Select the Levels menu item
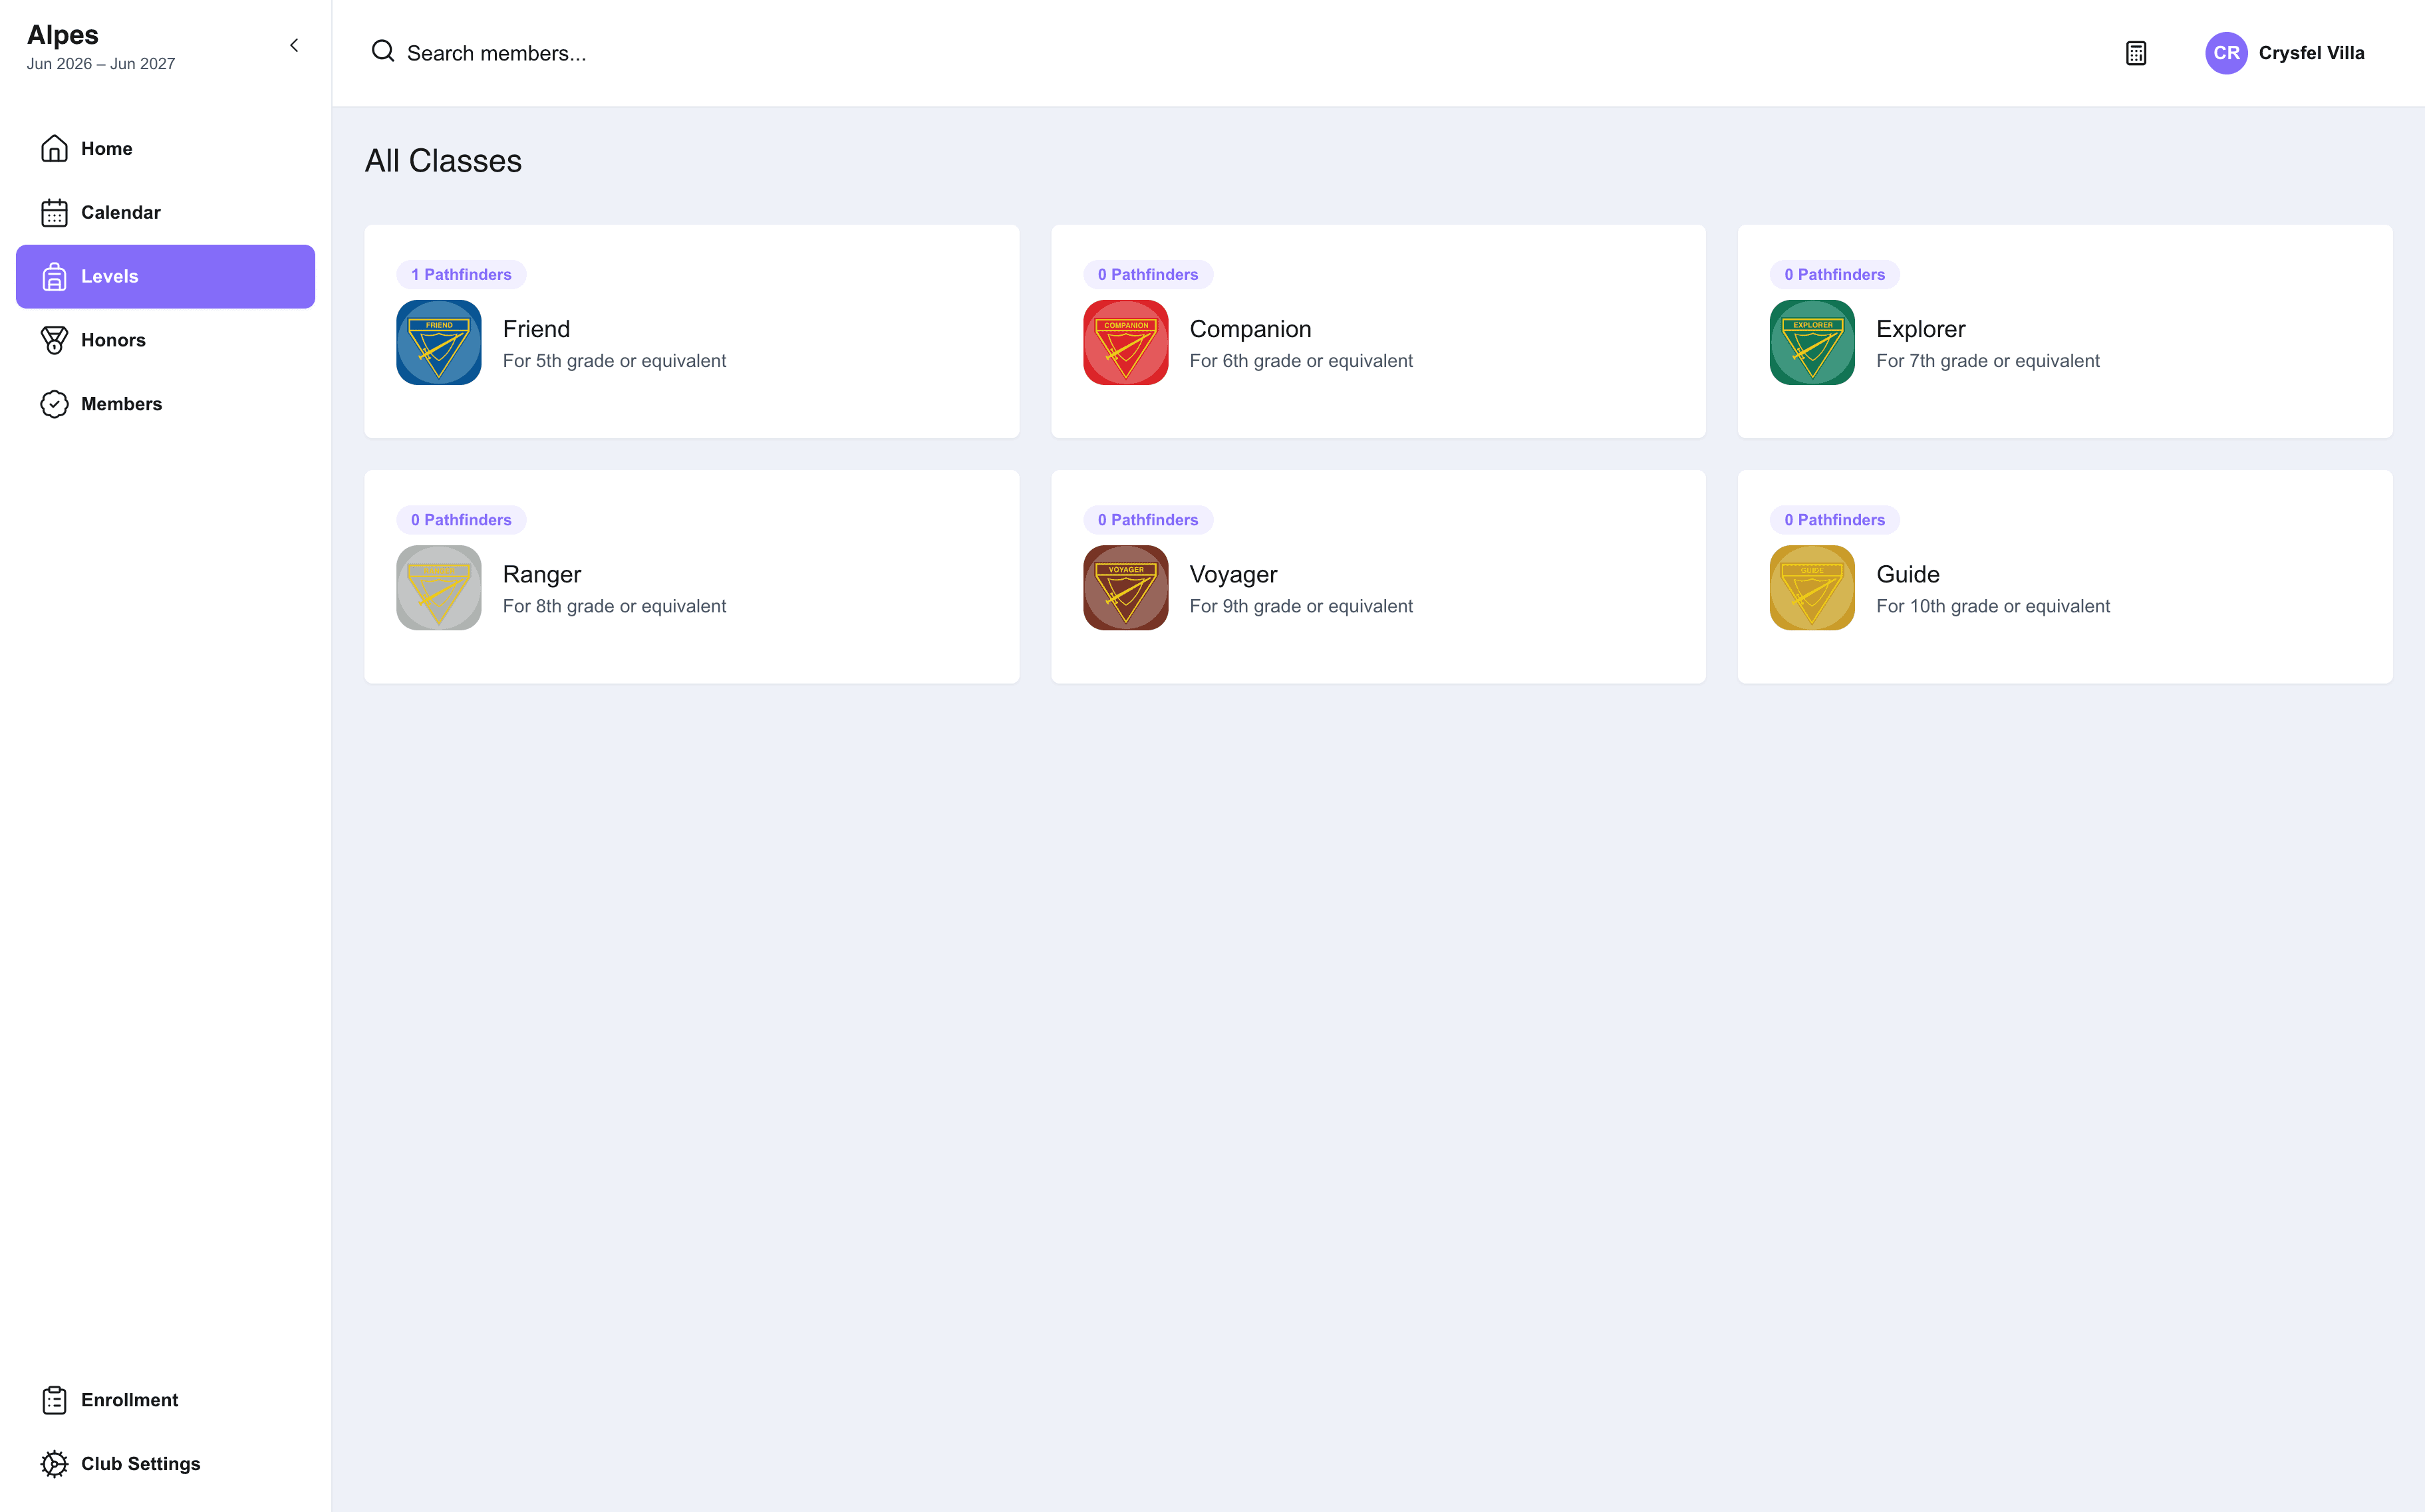Screen dimensions: 2425x1512 coord(165,276)
